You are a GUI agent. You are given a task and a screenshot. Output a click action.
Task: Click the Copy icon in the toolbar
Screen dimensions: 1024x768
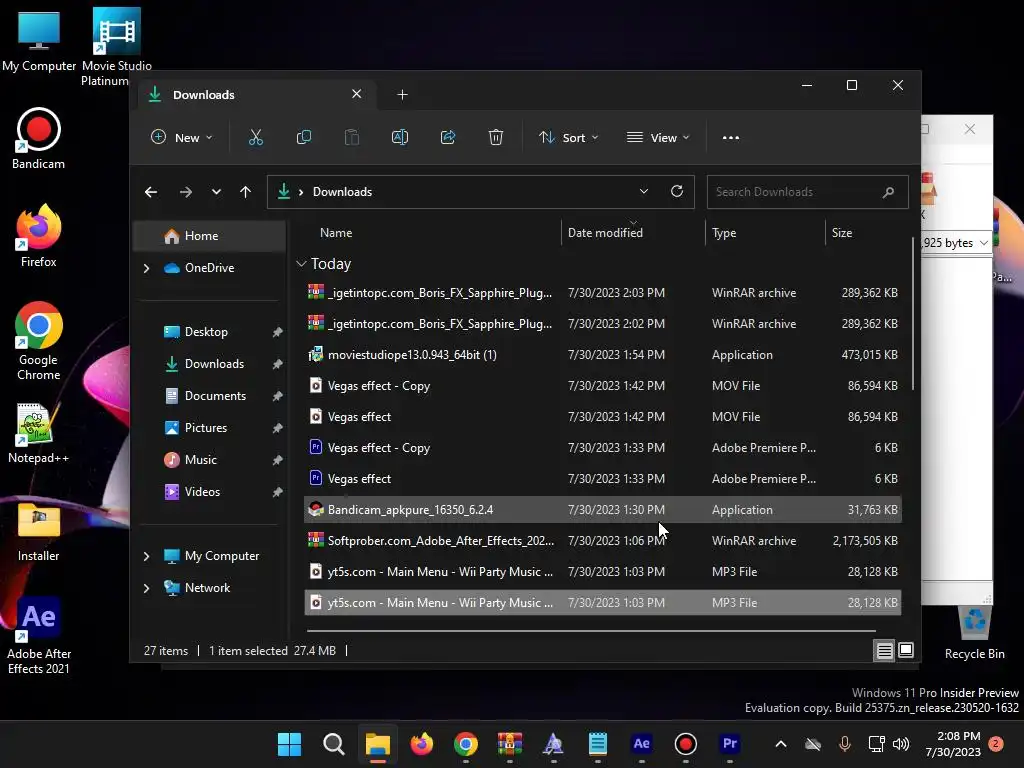point(304,137)
